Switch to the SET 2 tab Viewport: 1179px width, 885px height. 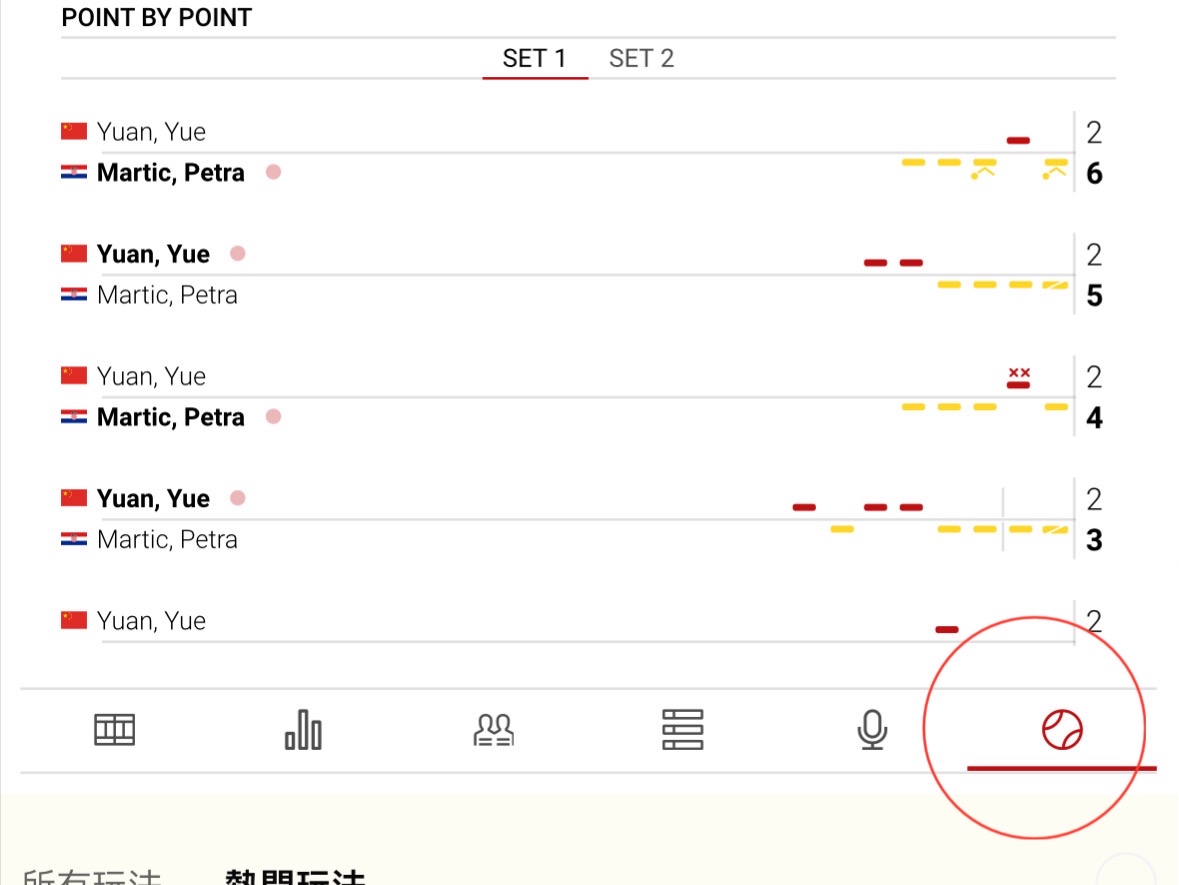641,58
